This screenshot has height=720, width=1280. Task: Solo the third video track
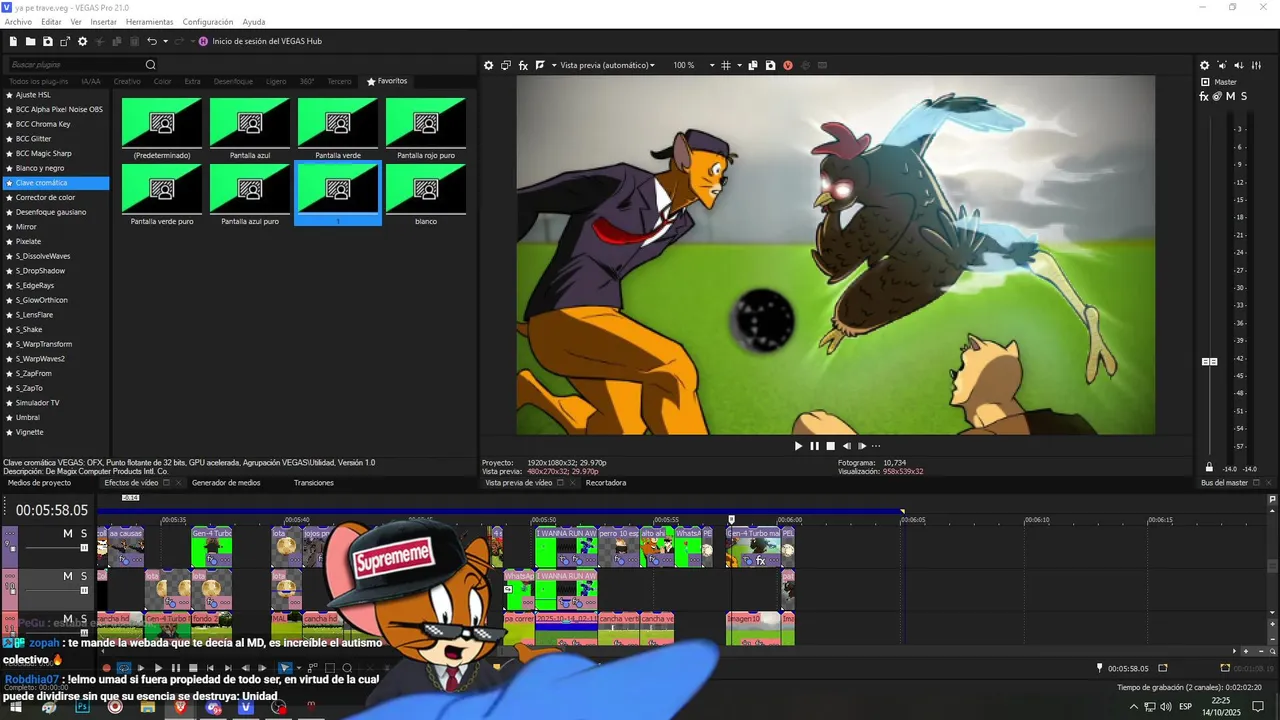point(84,619)
